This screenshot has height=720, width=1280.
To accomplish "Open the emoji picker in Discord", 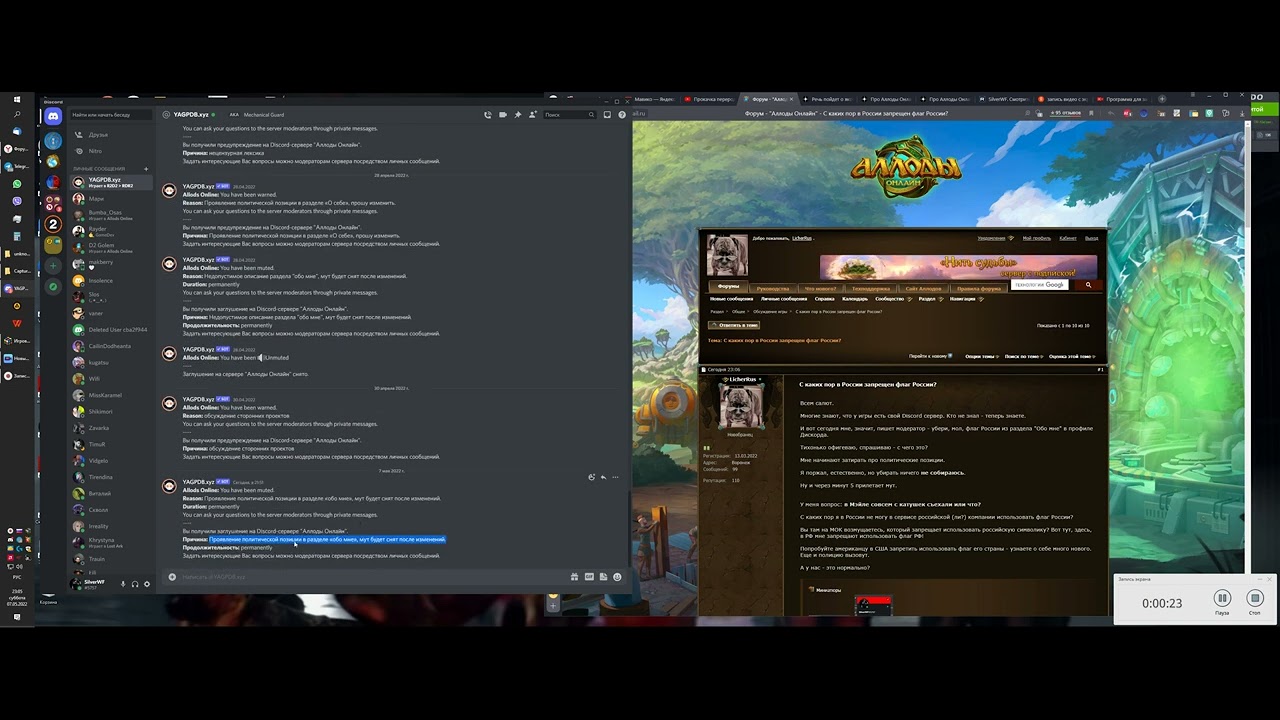I will (x=617, y=577).
